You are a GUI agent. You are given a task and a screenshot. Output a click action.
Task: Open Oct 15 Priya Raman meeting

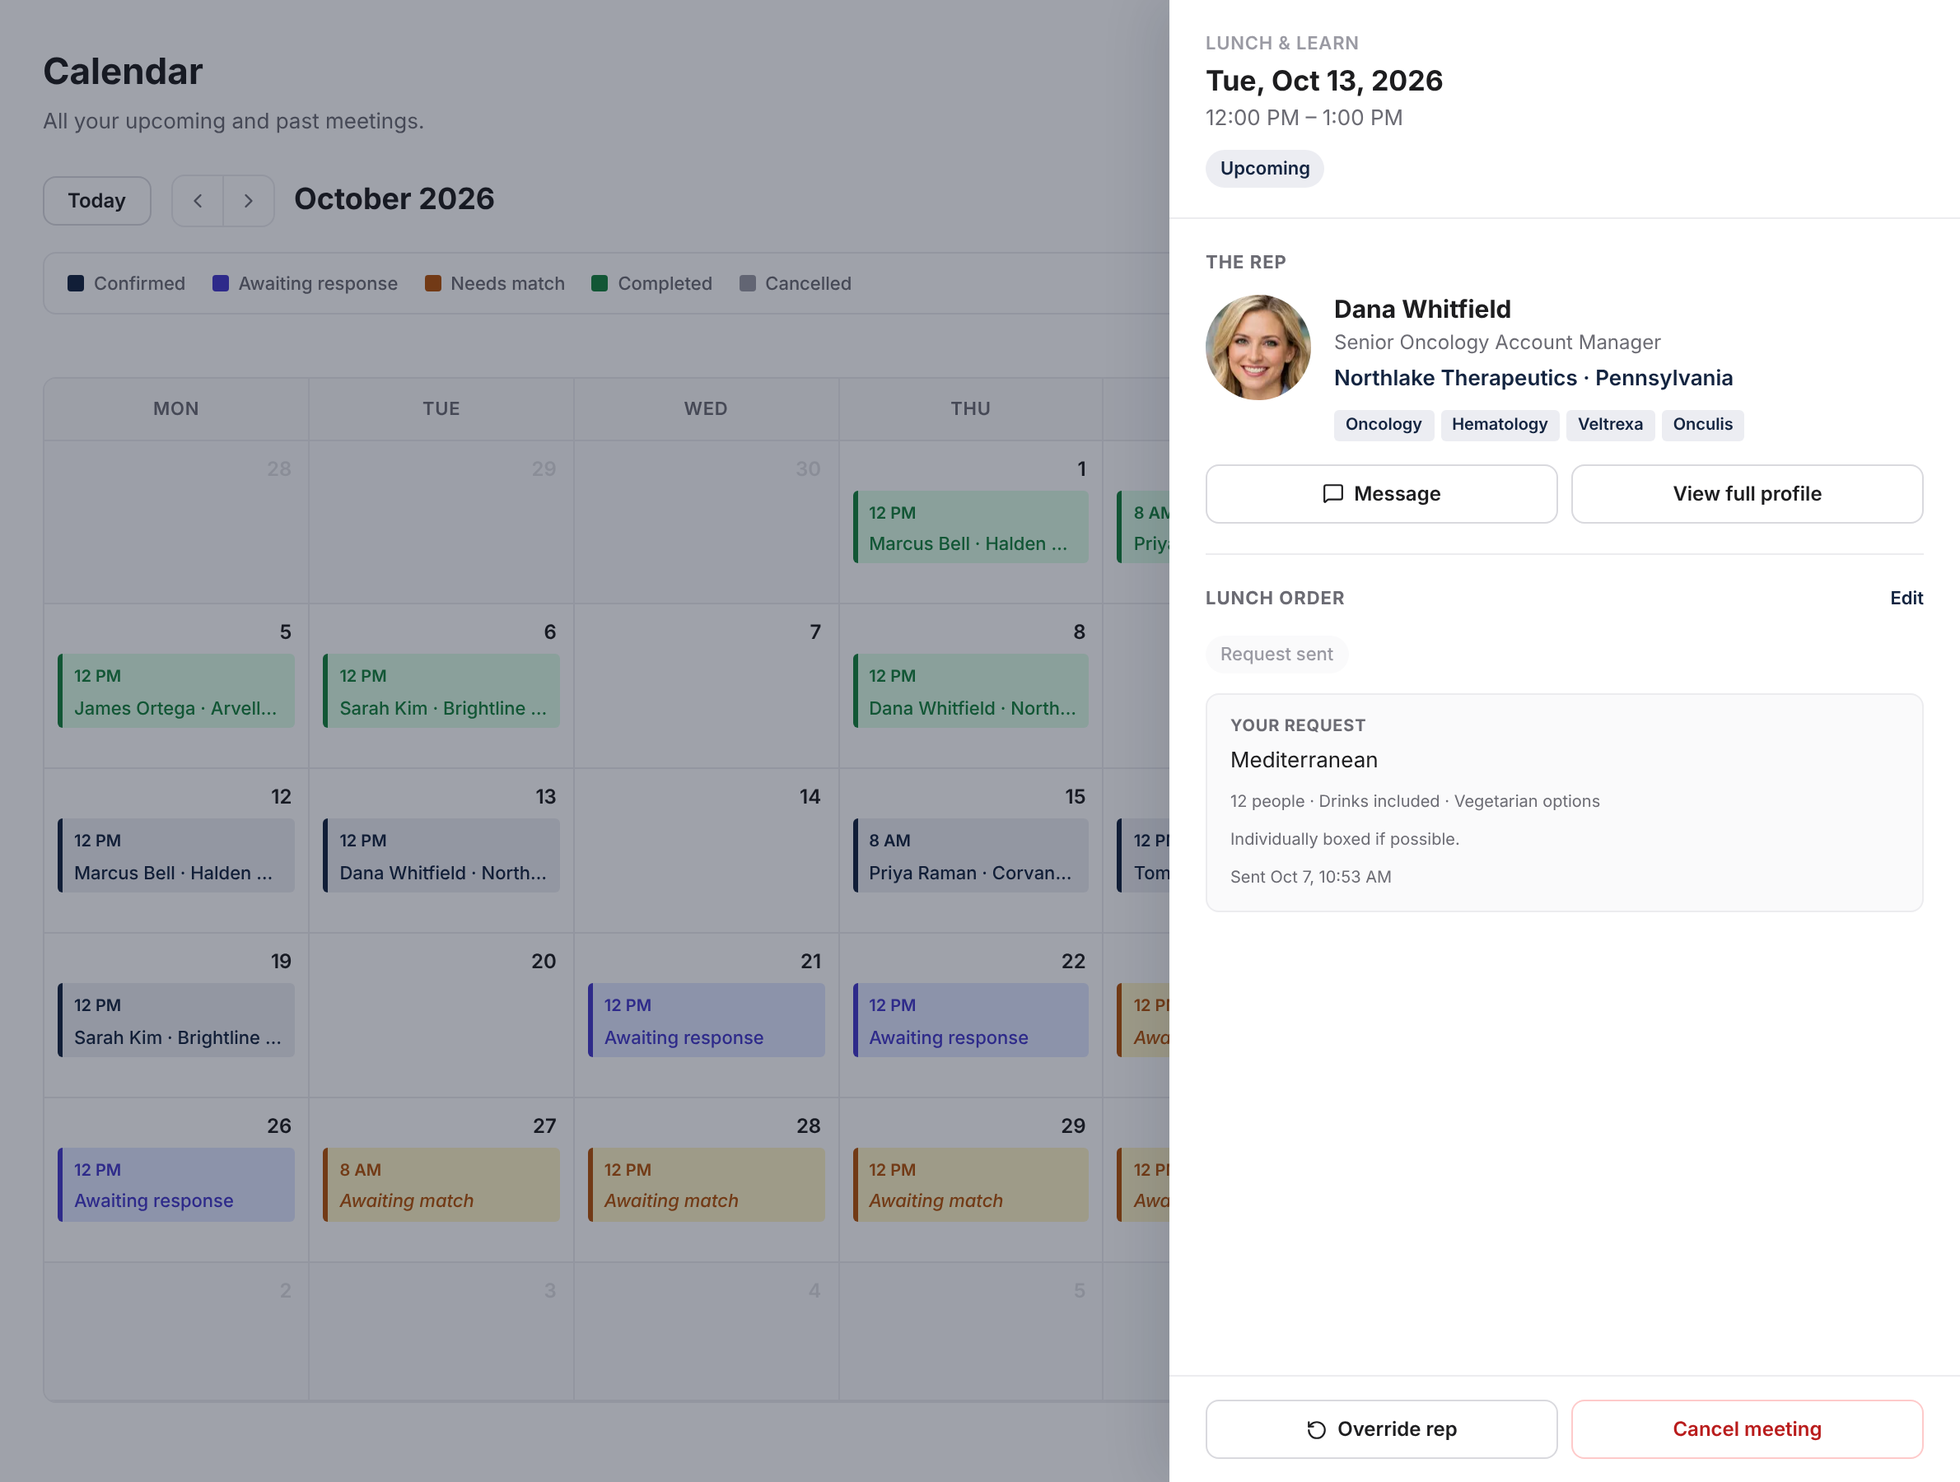tap(970, 856)
